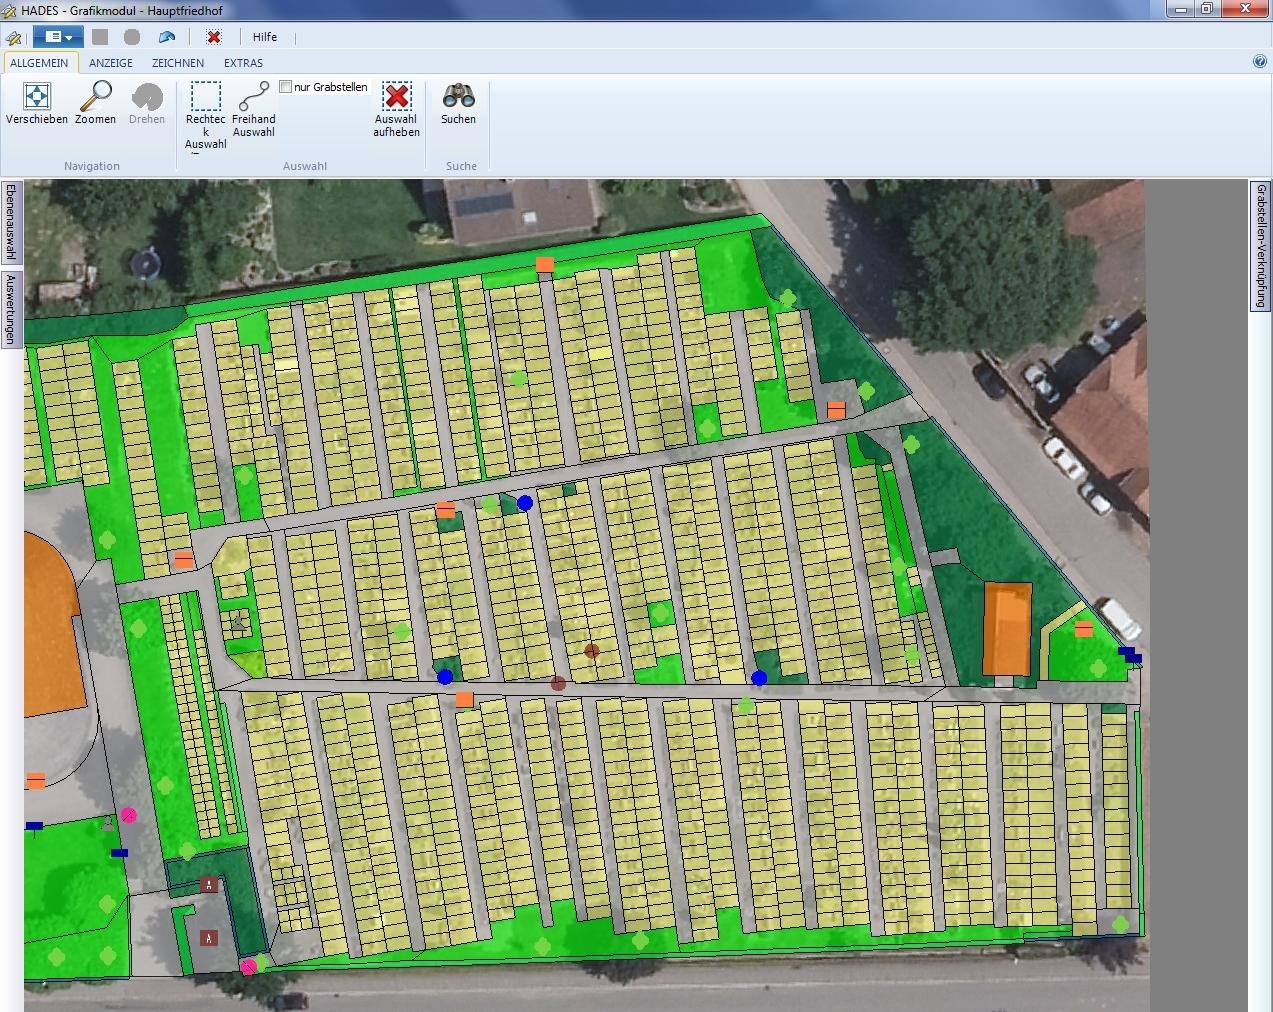
Task: Expand the Ebenenauswahl side panel
Action: 11,222
